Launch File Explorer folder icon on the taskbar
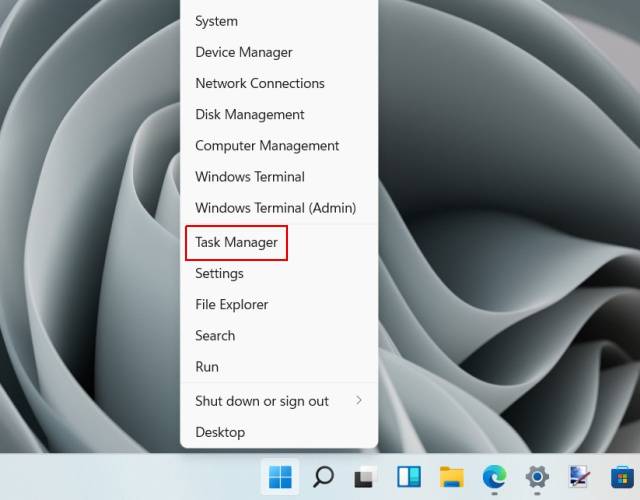This screenshot has height=500, width=640. pos(451,477)
